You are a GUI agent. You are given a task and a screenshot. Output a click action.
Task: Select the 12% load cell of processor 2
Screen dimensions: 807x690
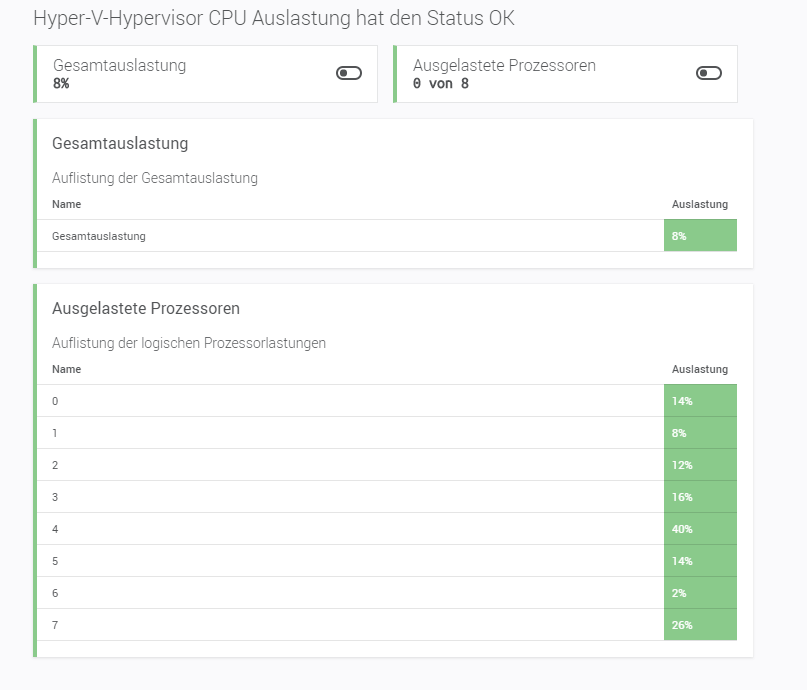(700, 465)
